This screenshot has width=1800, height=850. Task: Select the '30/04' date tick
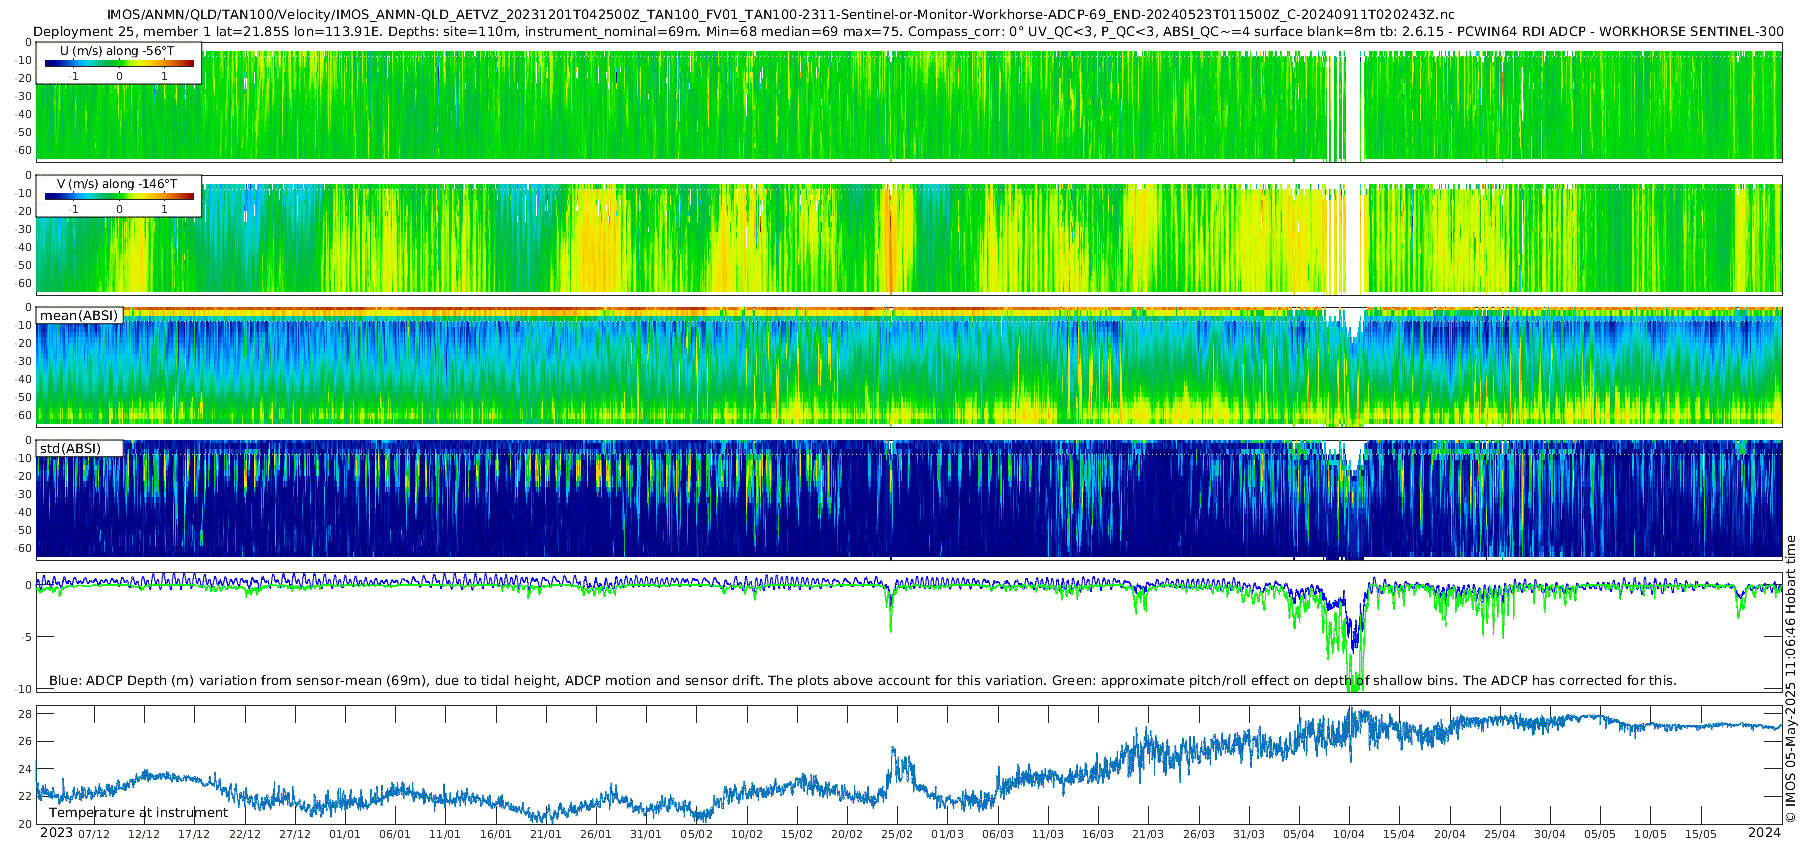coord(1550,835)
